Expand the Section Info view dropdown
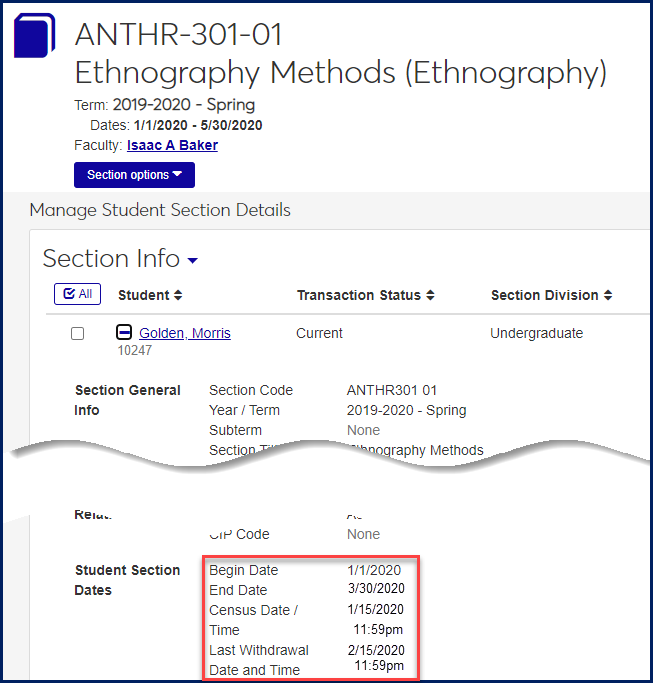Screen dimensions: 653x683 (x=192, y=261)
